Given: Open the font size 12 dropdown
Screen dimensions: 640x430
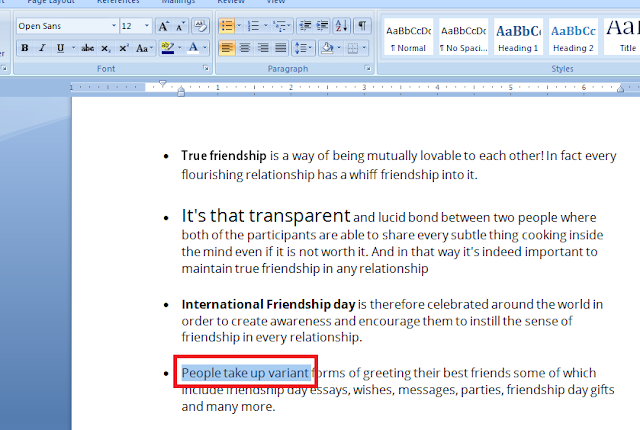Looking at the screenshot, I should 147,26.
